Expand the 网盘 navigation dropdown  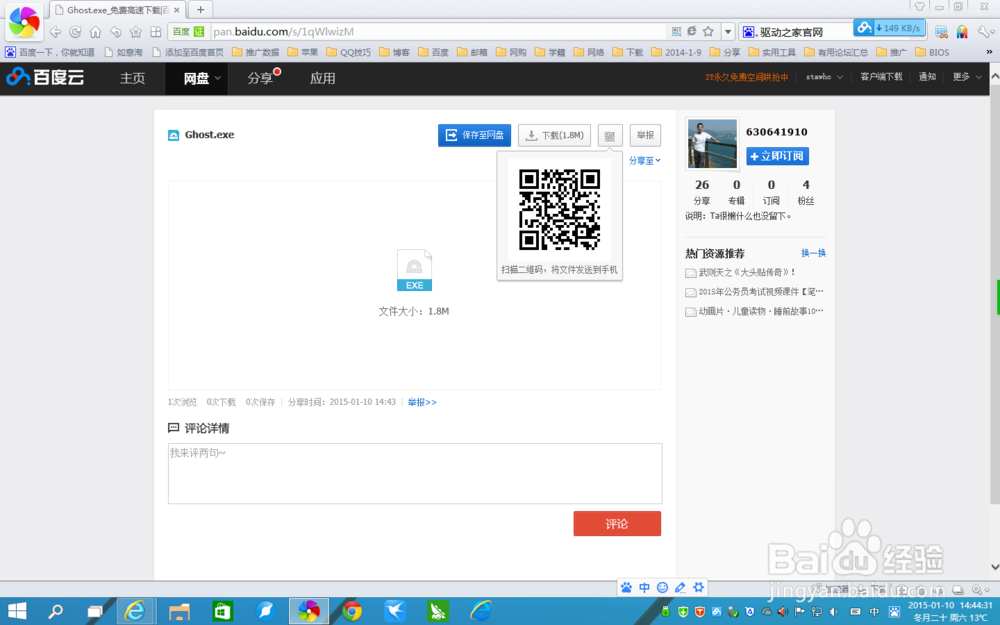click(217, 78)
